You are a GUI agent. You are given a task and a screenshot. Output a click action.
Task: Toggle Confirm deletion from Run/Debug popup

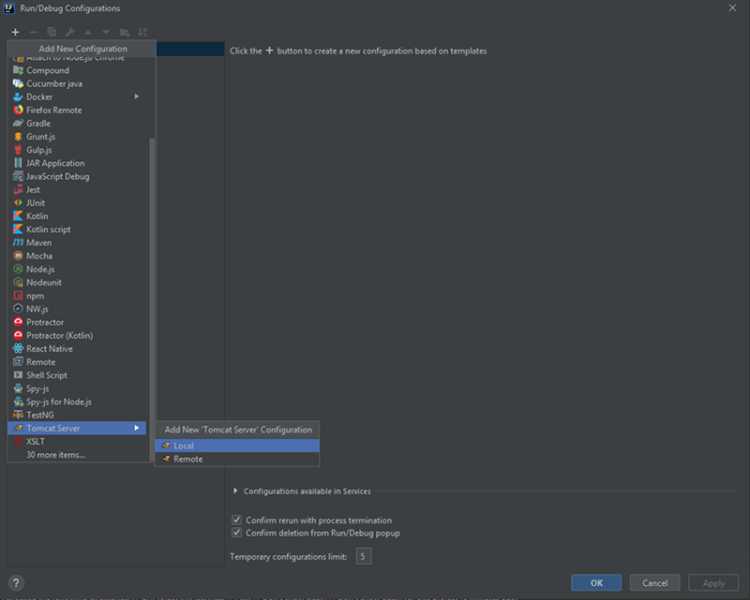[x=237, y=533]
